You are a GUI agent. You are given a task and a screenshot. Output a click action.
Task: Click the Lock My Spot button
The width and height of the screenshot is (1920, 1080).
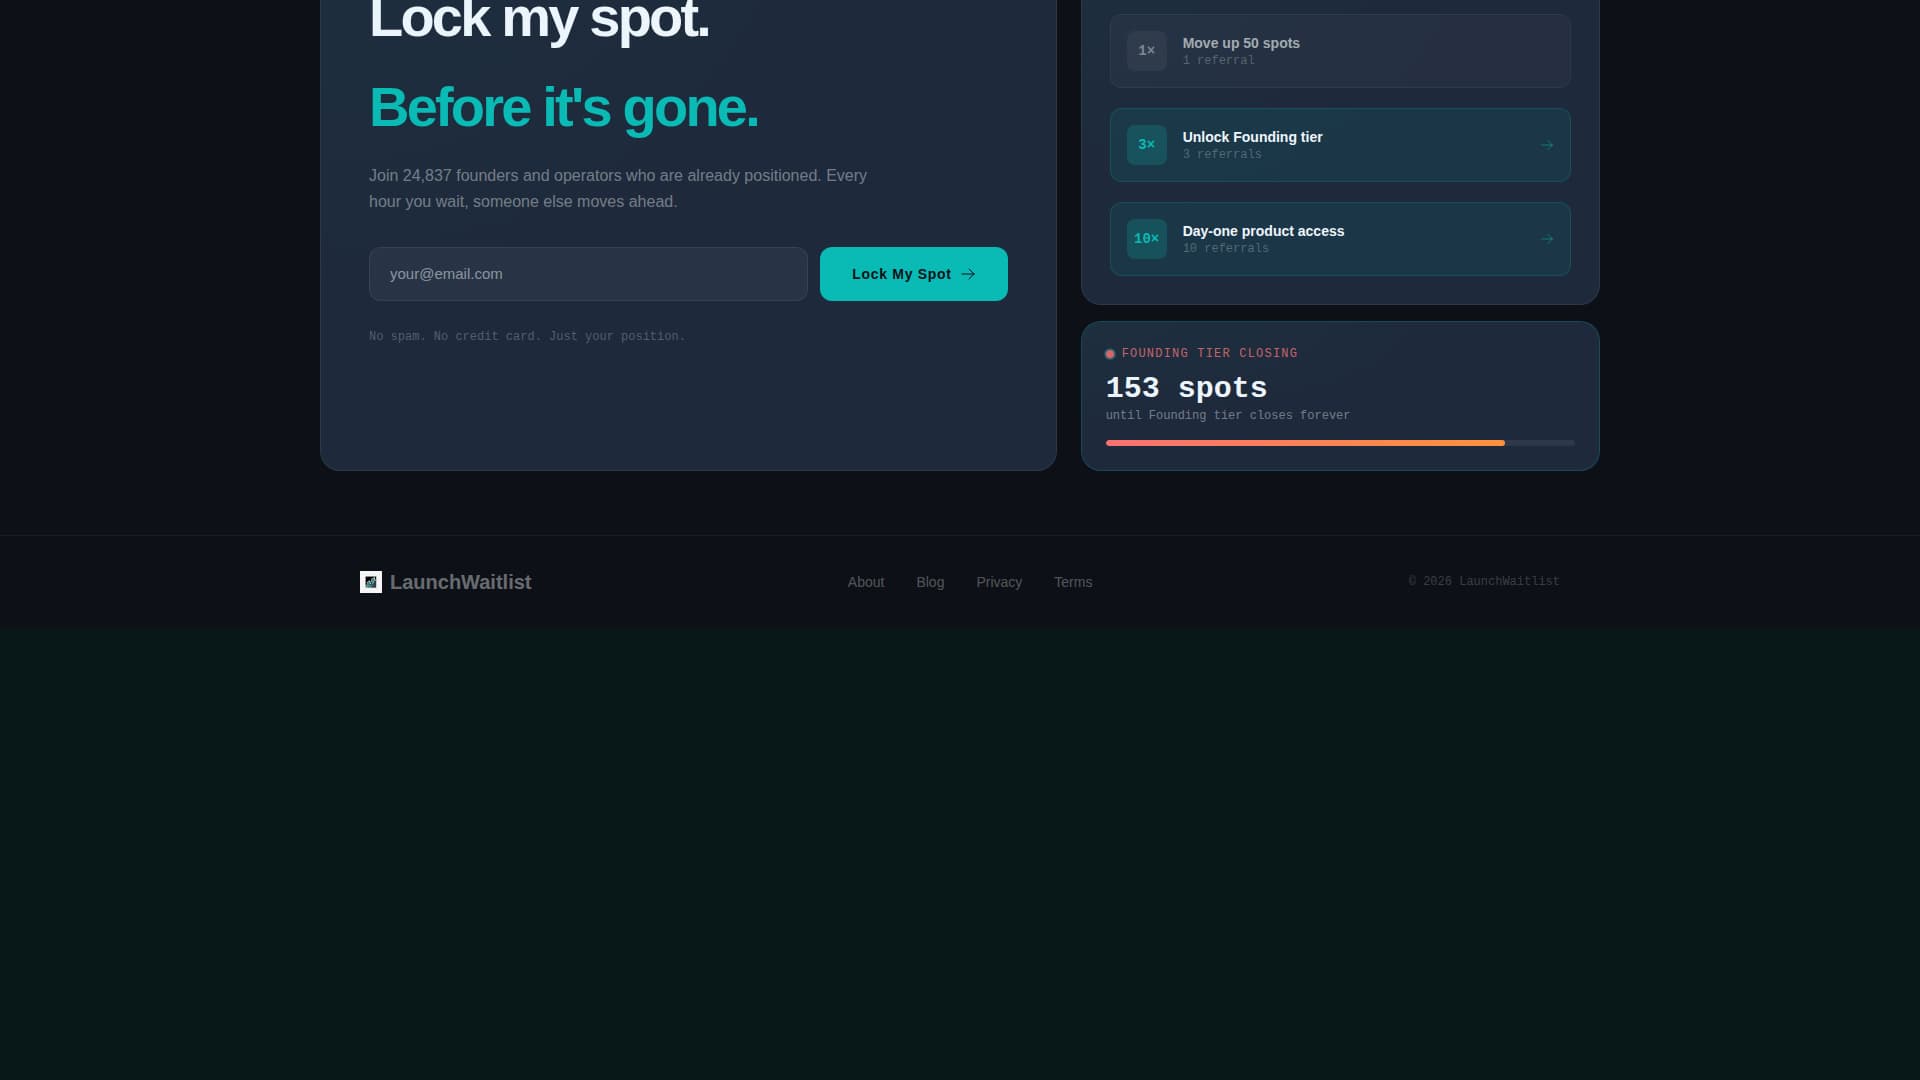tap(913, 274)
